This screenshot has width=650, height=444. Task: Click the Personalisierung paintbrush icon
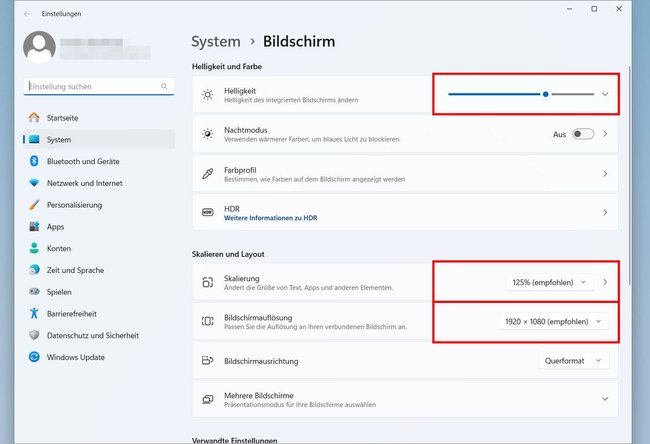click(34, 205)
